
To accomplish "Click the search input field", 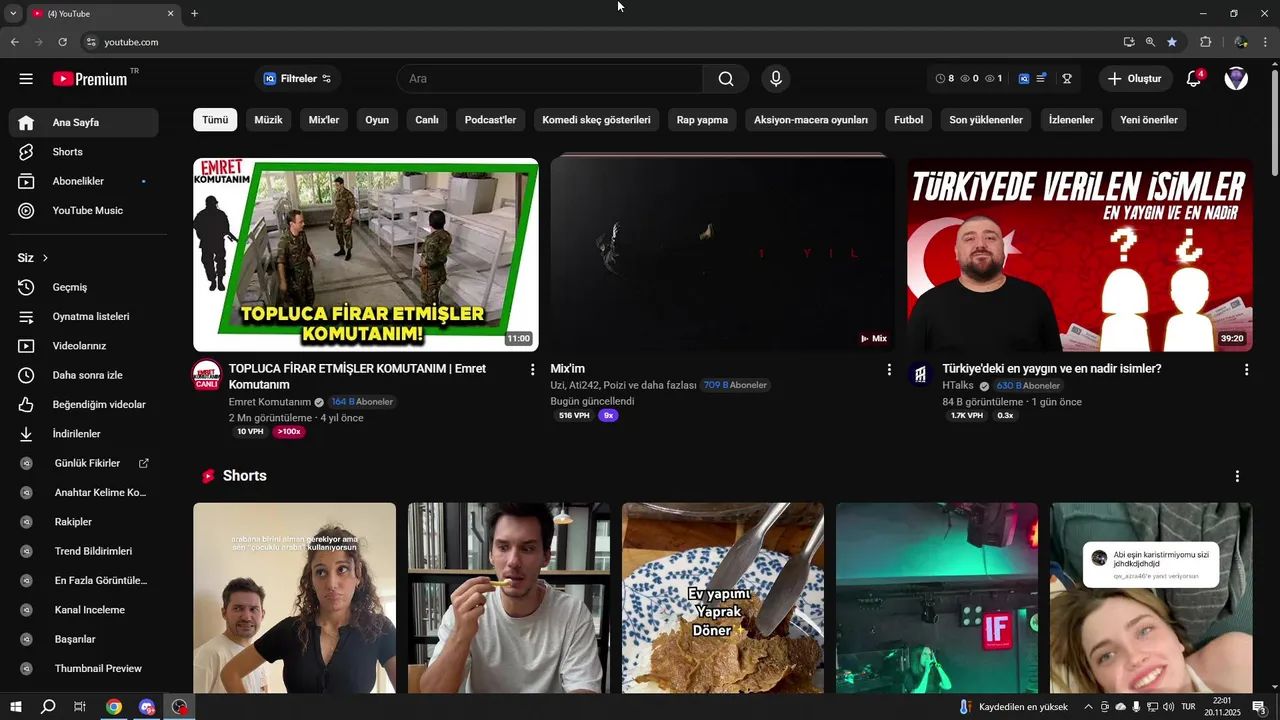I will tap(550, 79).
